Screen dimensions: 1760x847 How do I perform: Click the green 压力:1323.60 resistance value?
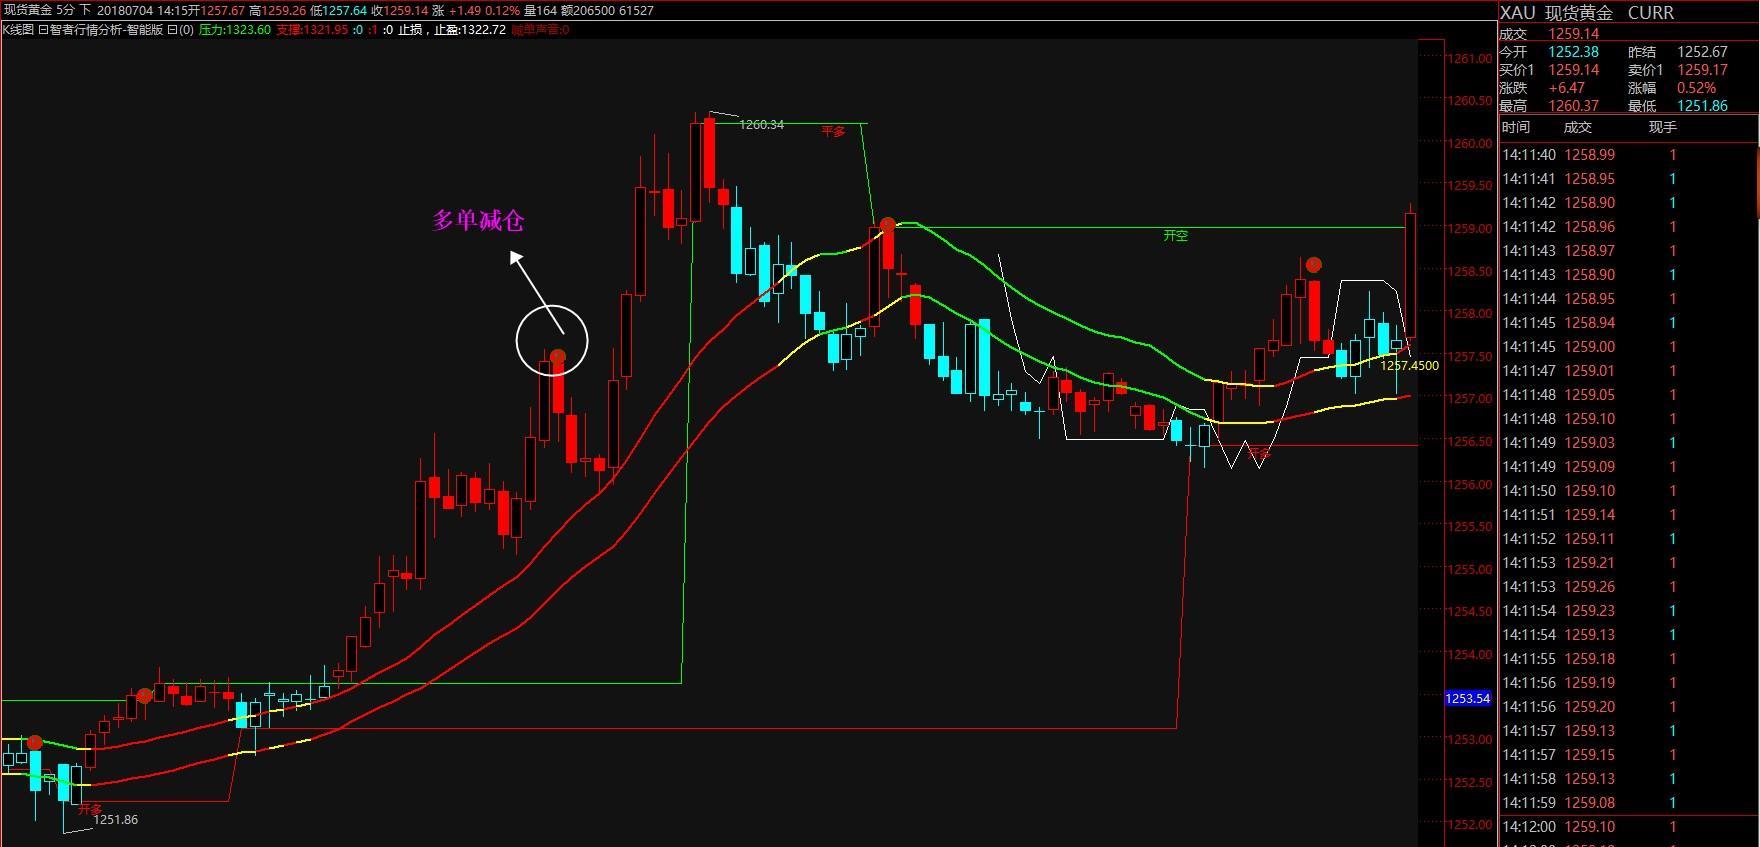click(x=234, y=30)
